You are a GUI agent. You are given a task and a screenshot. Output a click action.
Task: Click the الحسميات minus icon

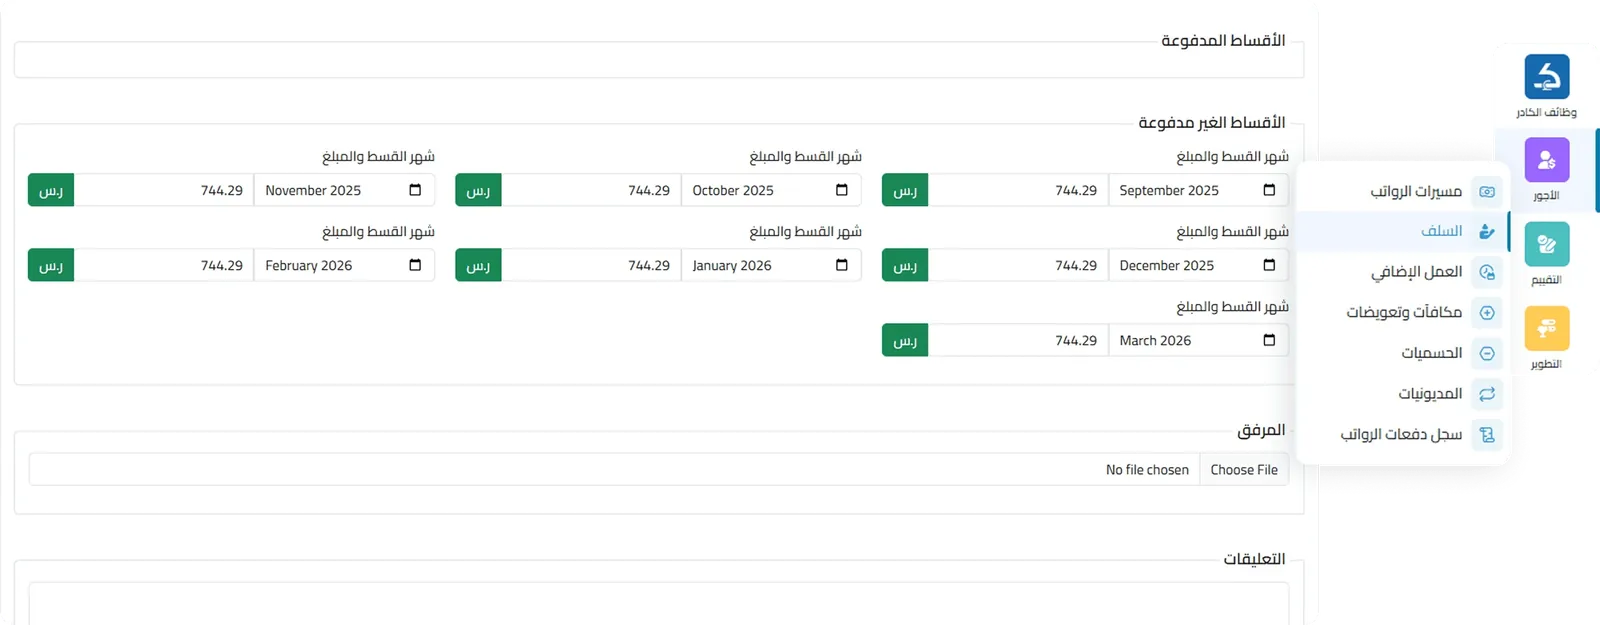pos(1487,353)
